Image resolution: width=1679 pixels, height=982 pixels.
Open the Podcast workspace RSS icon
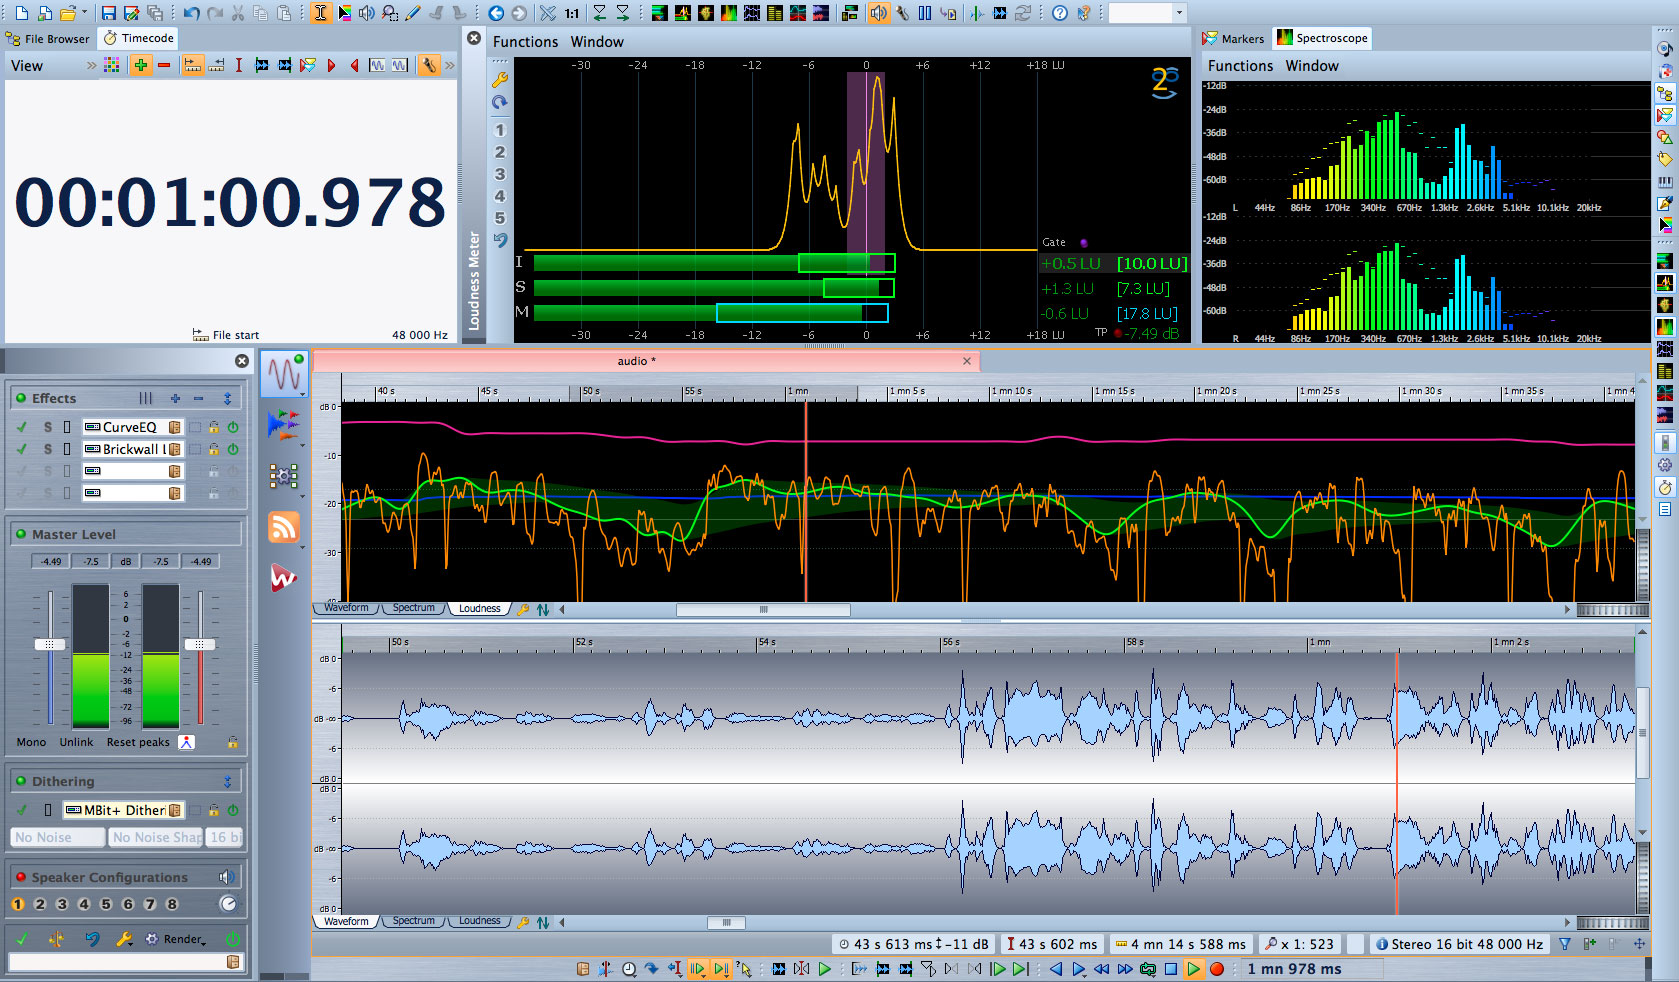point(284,527)
